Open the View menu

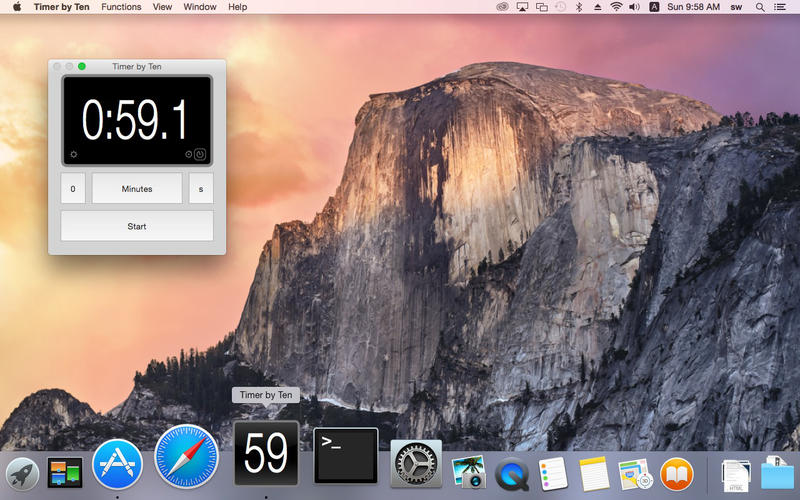tap(162, 7)
